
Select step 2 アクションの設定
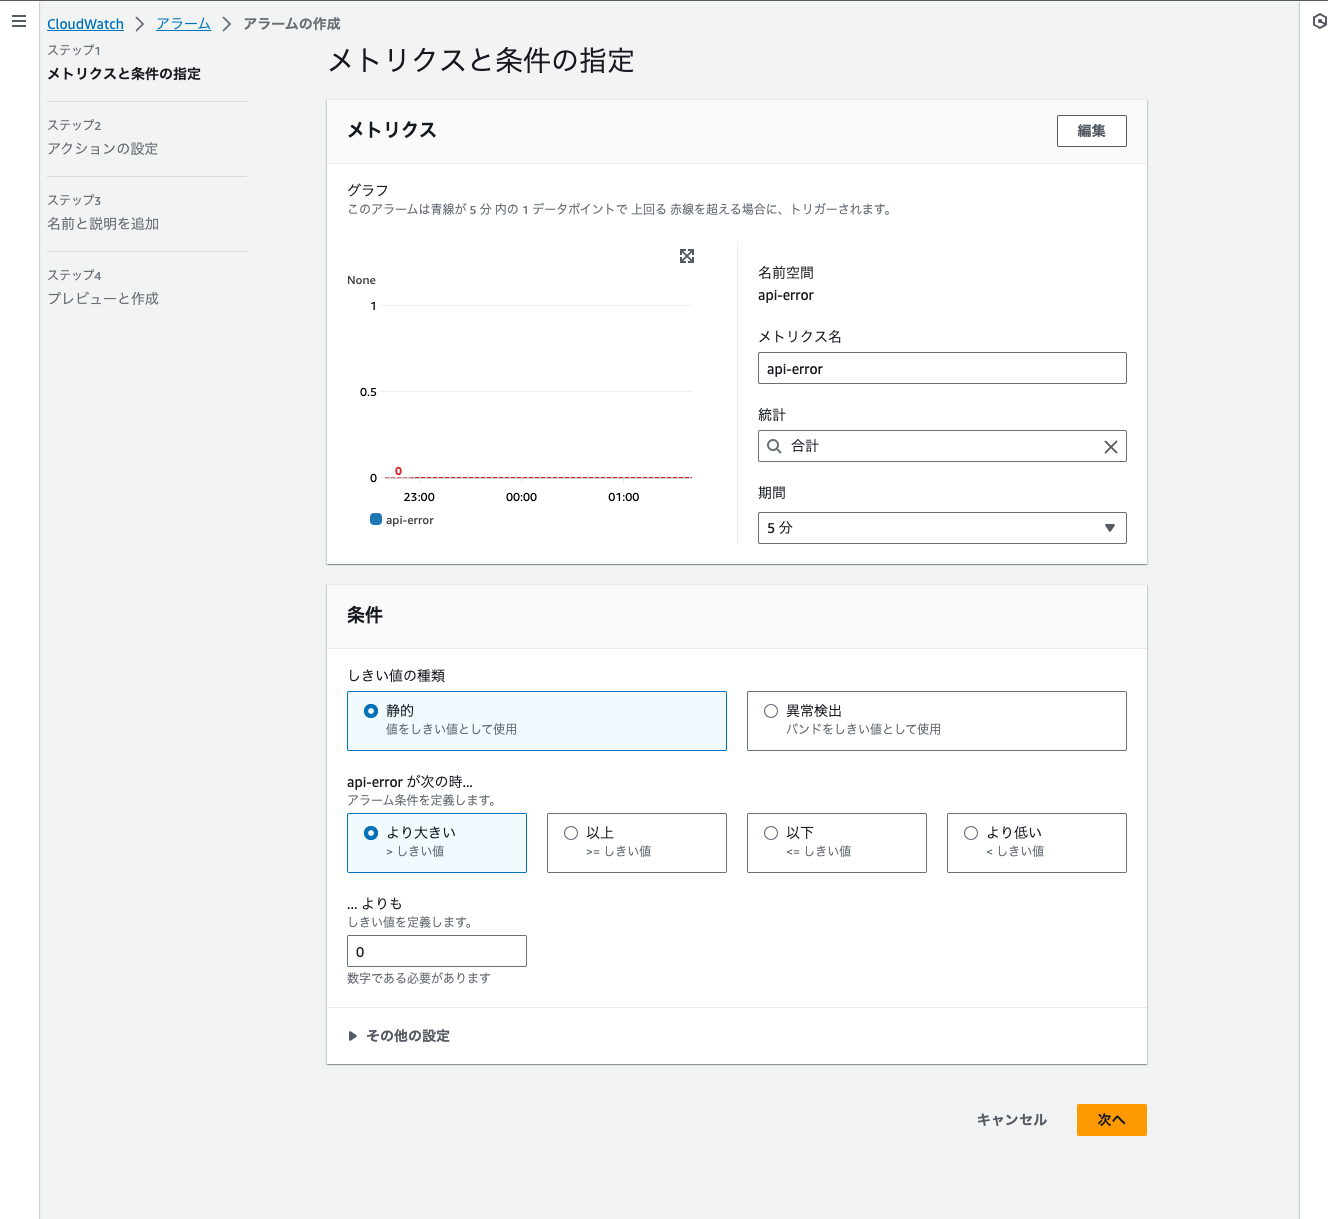103,149
